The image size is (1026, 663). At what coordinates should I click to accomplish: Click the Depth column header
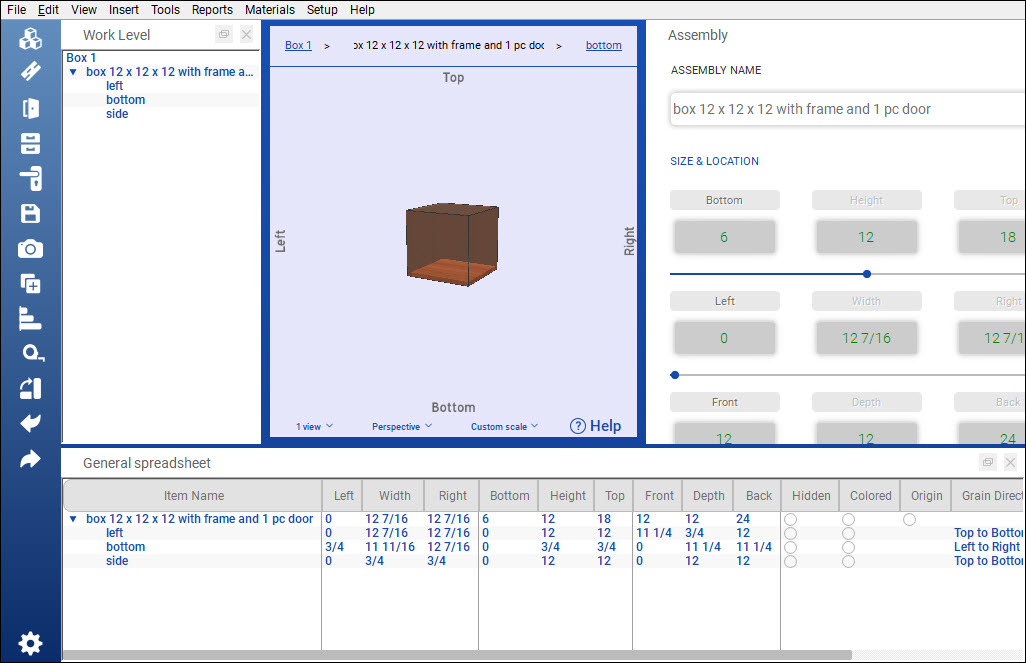(709, 495)
